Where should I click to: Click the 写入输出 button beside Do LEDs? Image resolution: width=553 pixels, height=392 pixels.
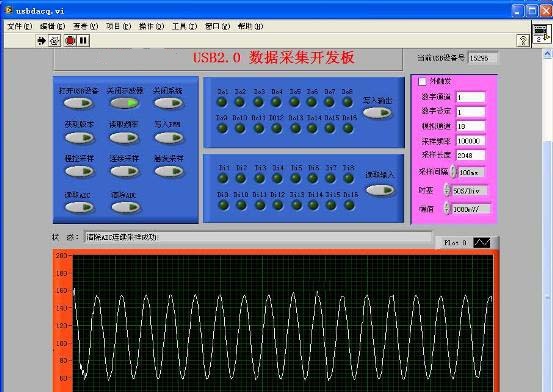click(377, 113)
